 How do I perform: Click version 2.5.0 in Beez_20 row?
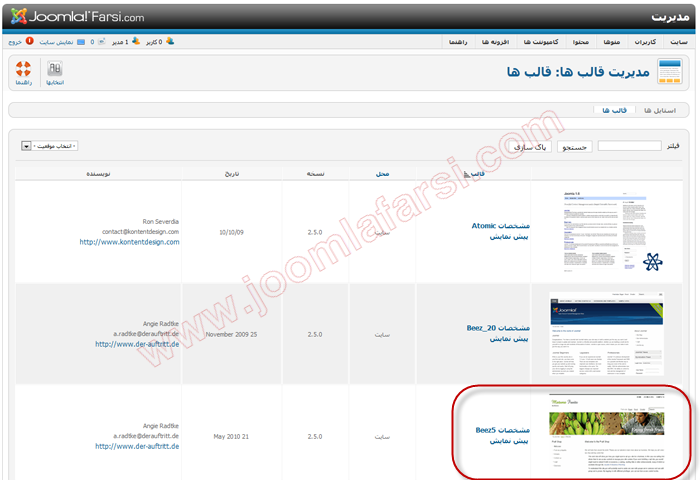315,334
